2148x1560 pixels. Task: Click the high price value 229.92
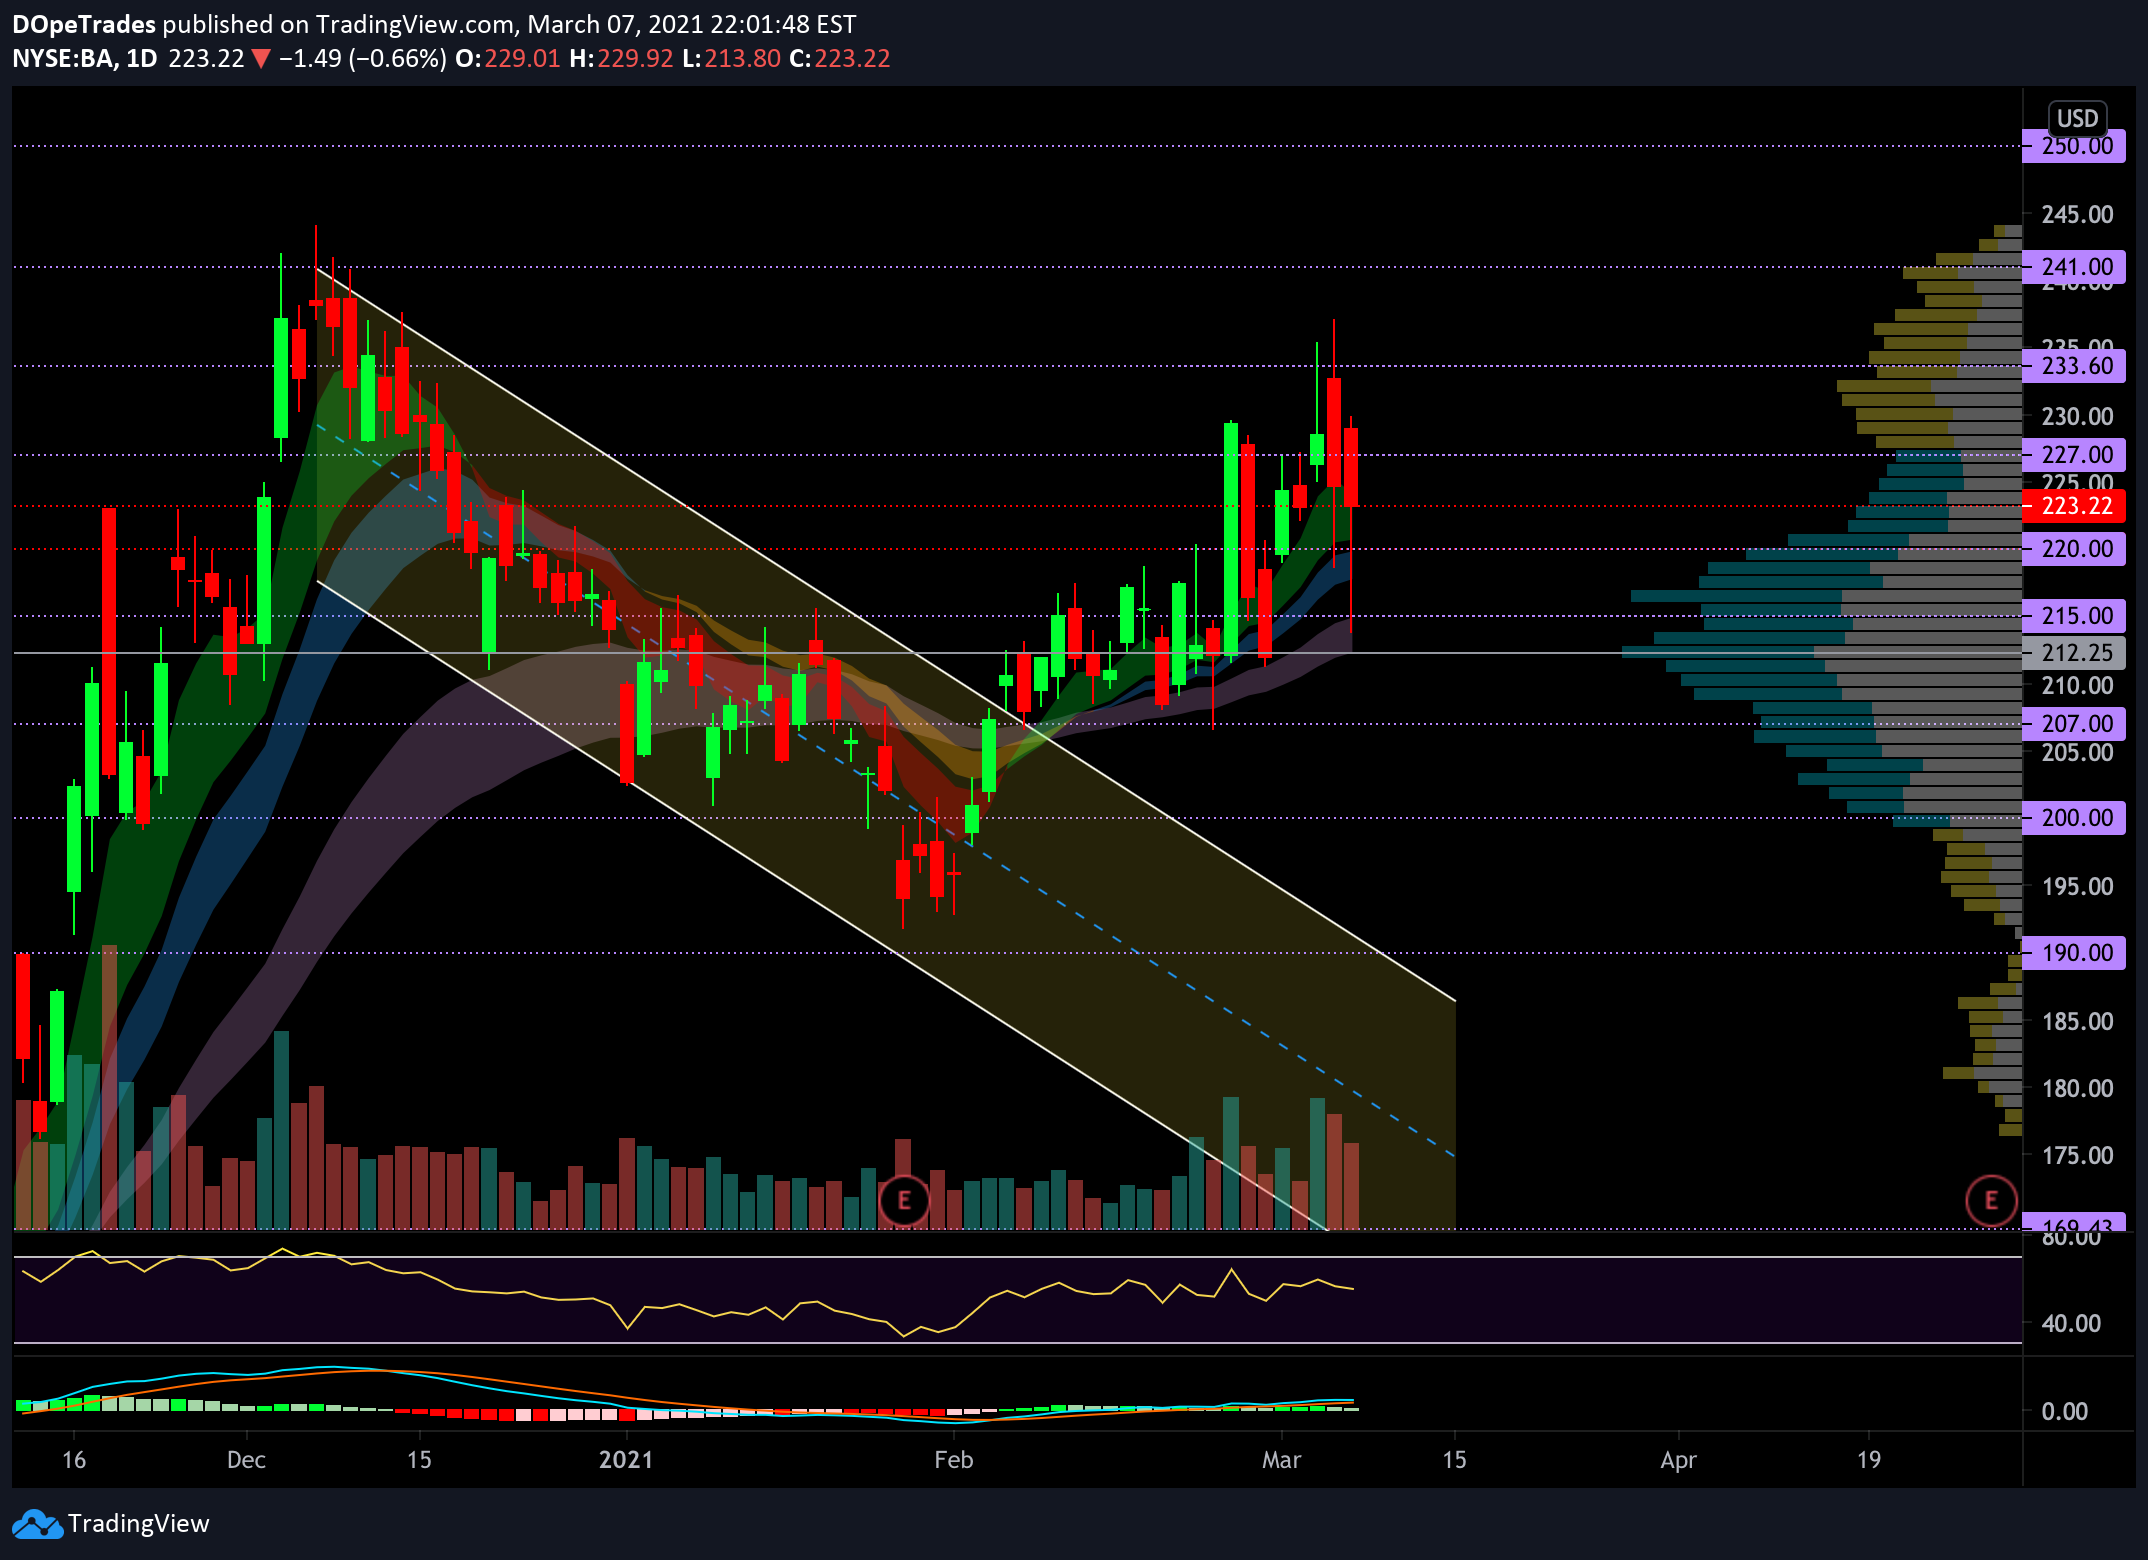click(635, 58)
